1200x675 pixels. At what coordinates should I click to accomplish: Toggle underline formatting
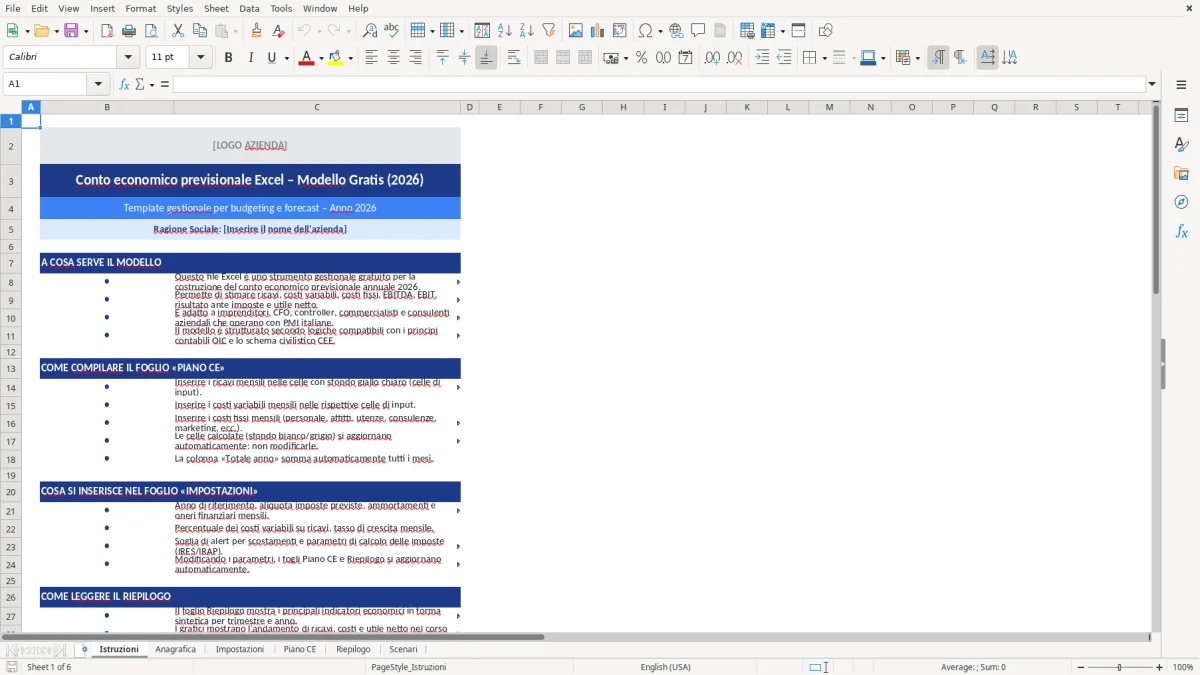point(271,58)
